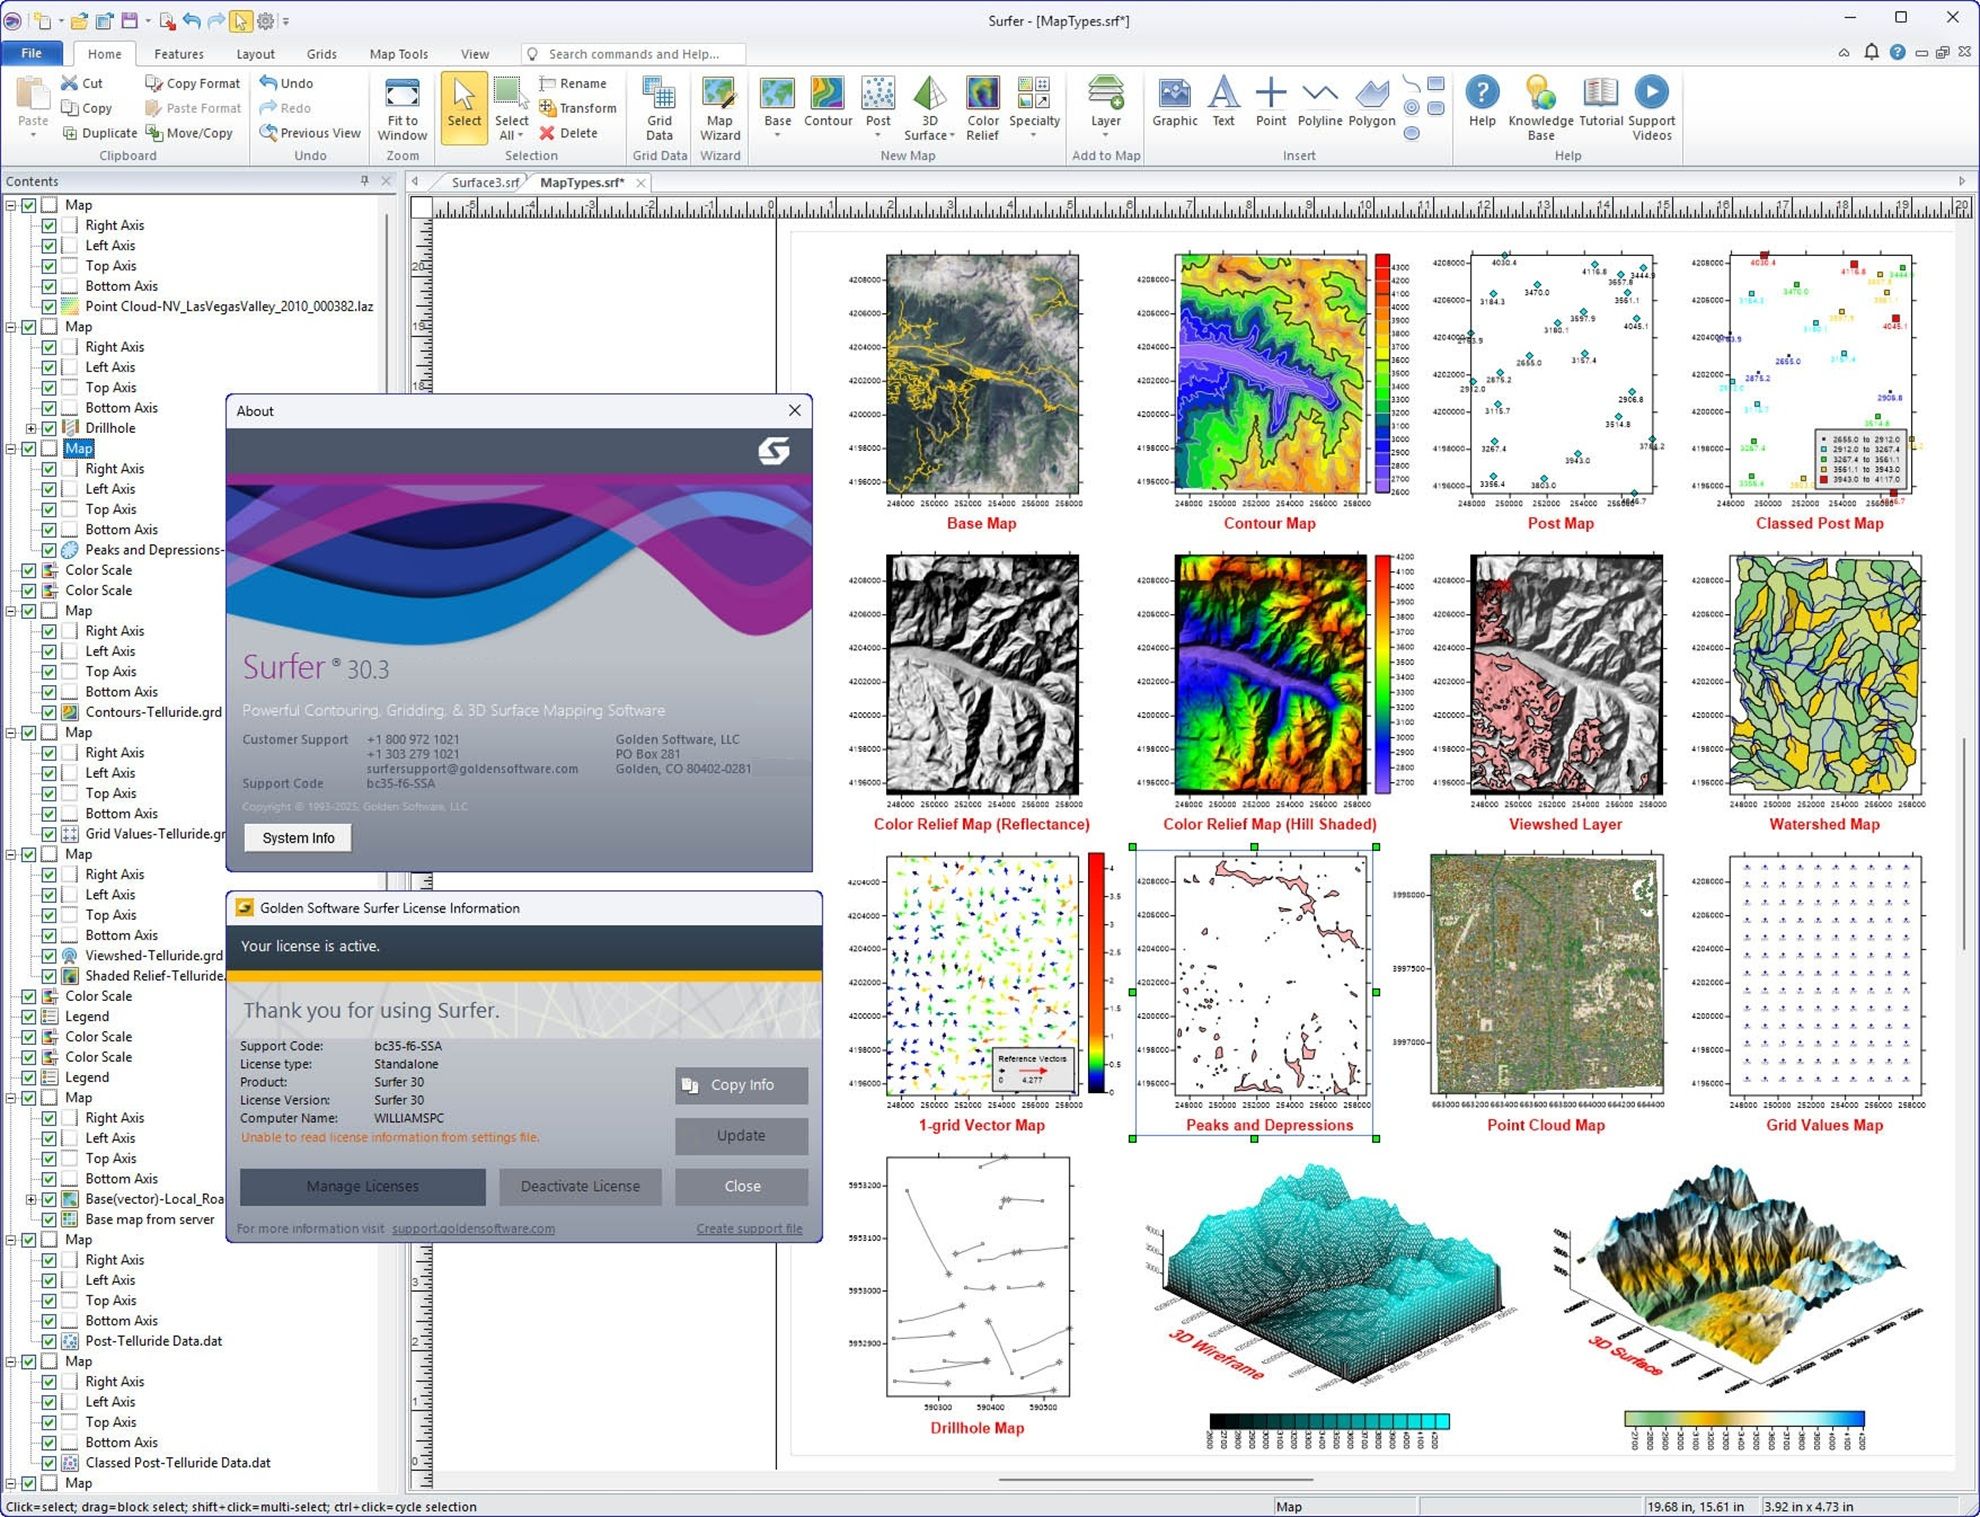The width and height of the screenshot is (1980, 1517).
Task: Collapse the first Map tree item
Action: (10, 204)
